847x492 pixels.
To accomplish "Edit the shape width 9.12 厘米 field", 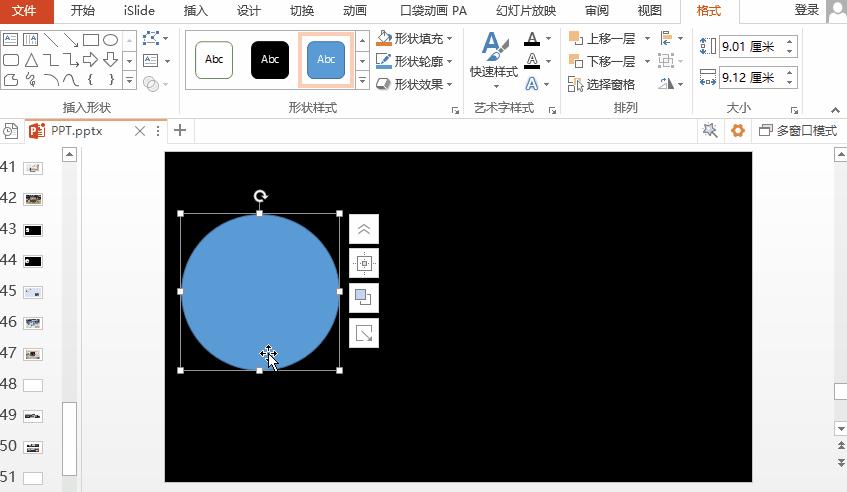I will click(751, 78).
